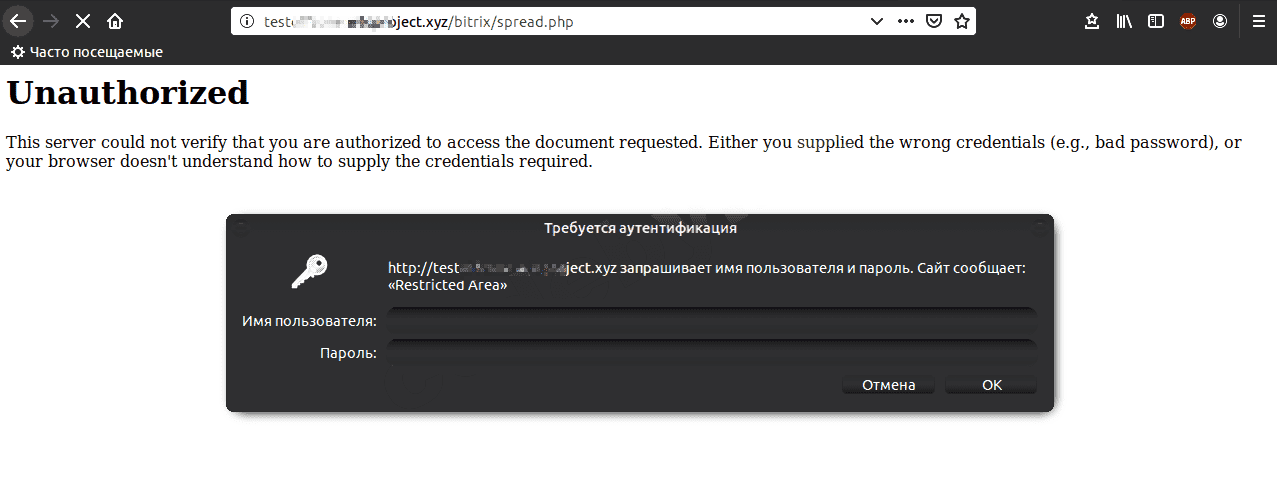This screenshot has width=1277, height=504.
Task: Open the Firefox hamburger menu
Action: (x=1258, y=21)
